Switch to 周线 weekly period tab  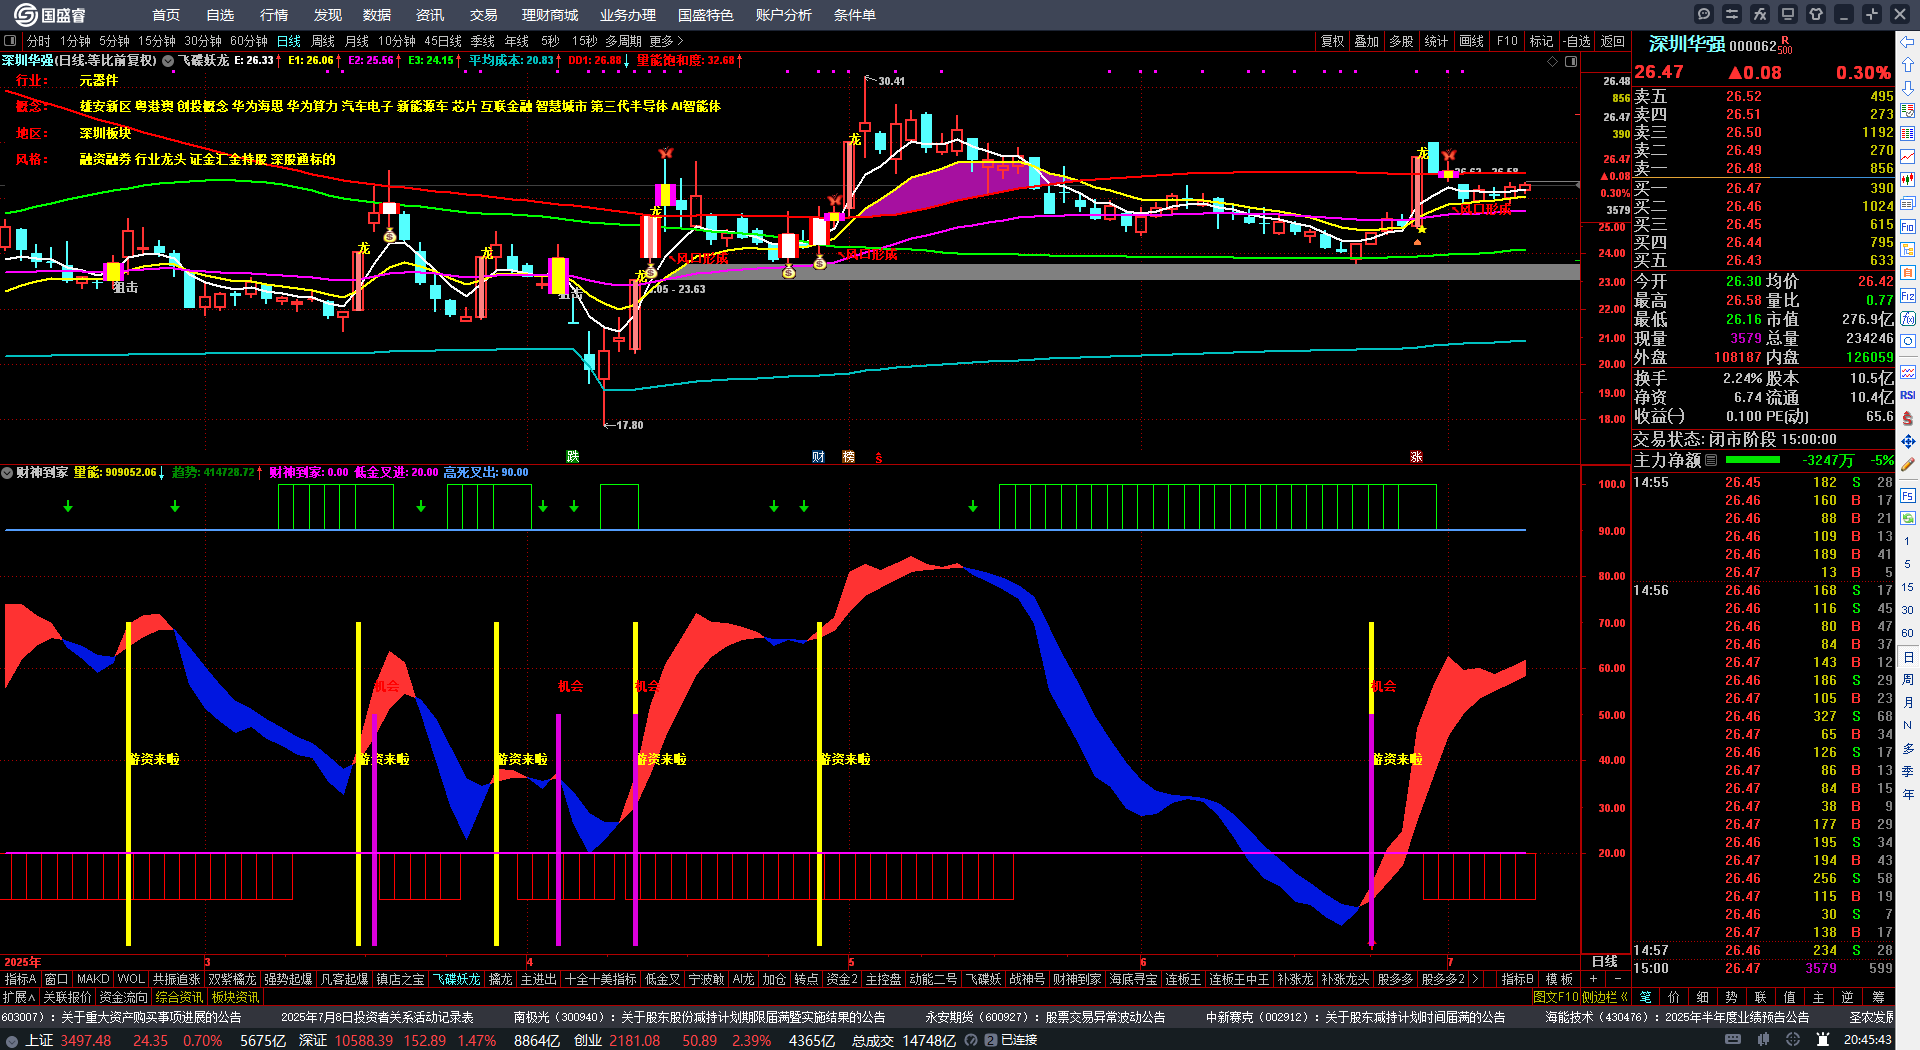coord(323,41)
